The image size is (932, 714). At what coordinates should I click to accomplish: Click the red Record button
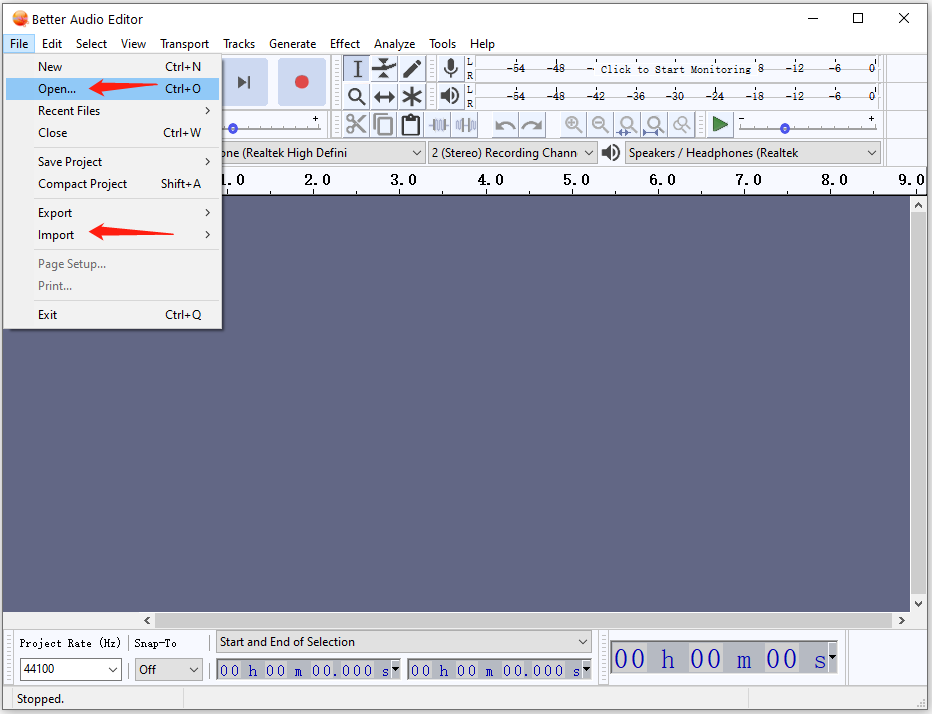coord(301,82)
